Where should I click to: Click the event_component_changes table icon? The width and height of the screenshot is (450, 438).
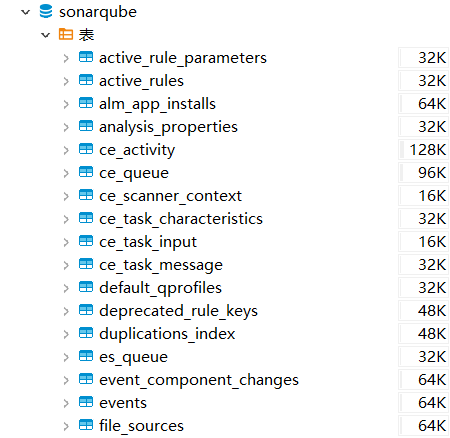(86, 379)
